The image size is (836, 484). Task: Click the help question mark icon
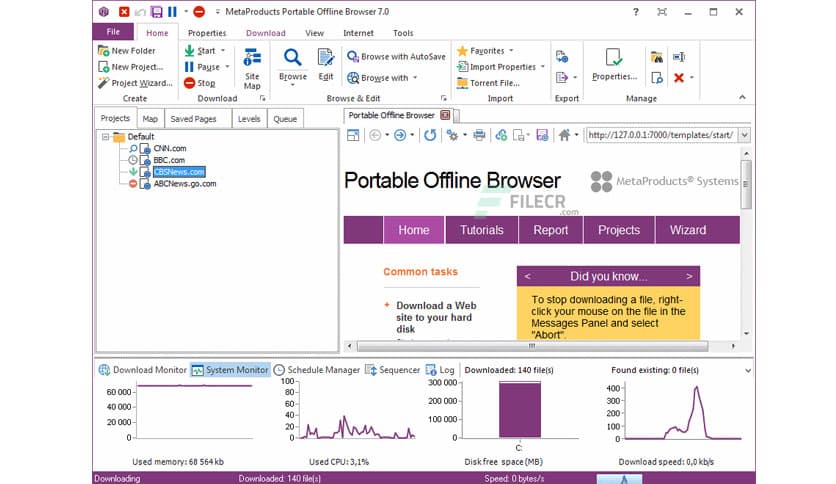pos(636,12)
